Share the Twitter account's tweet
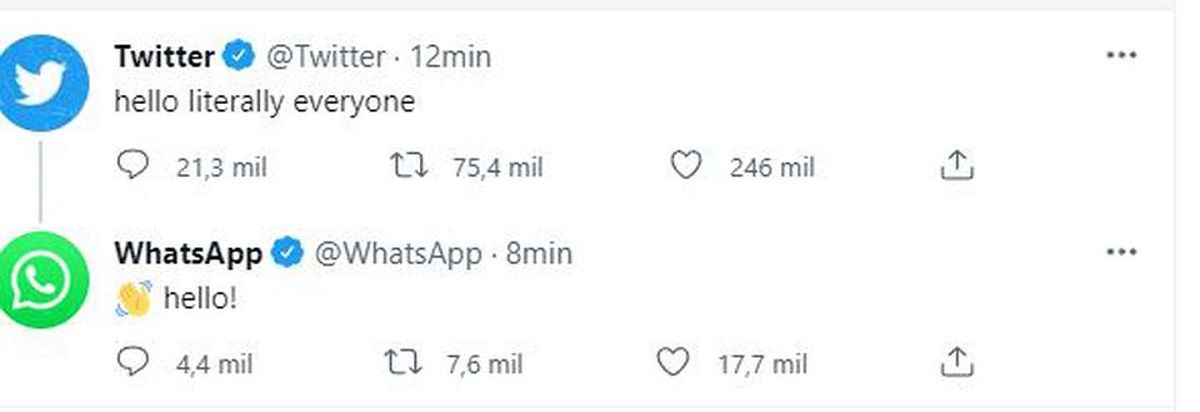Image resolution: width=1200 pixels, height=412 pixels. [x=957, y=167]
